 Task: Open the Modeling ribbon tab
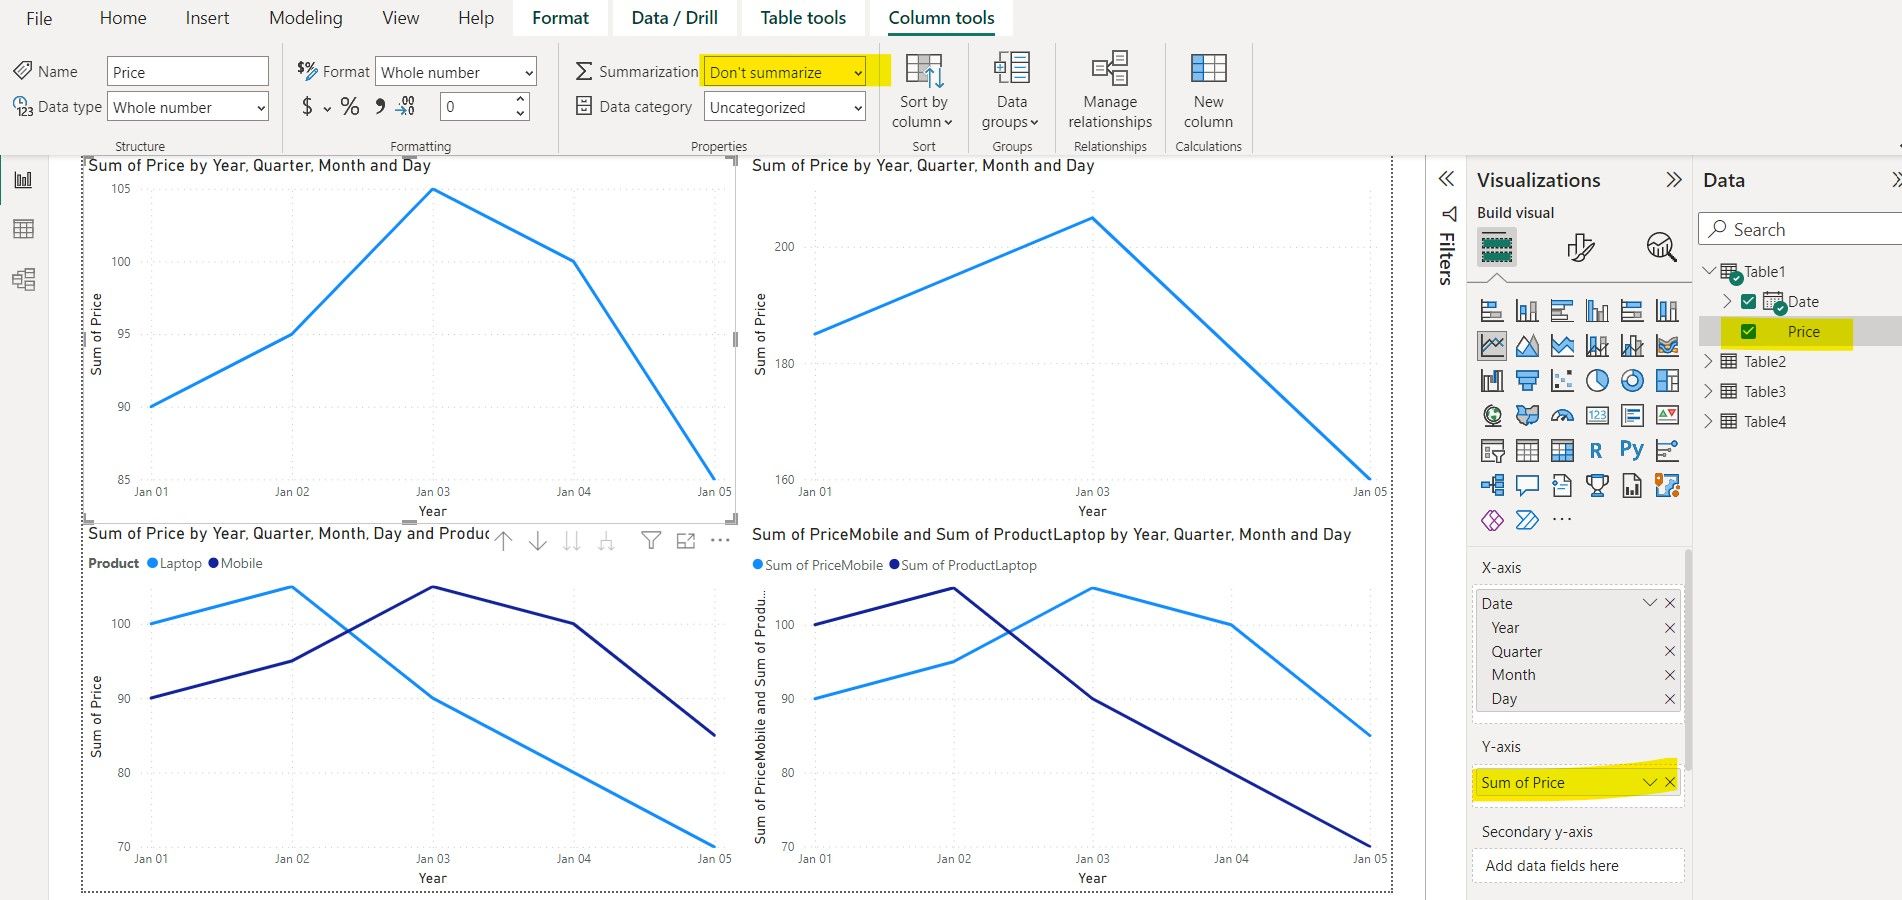[306, 18]
